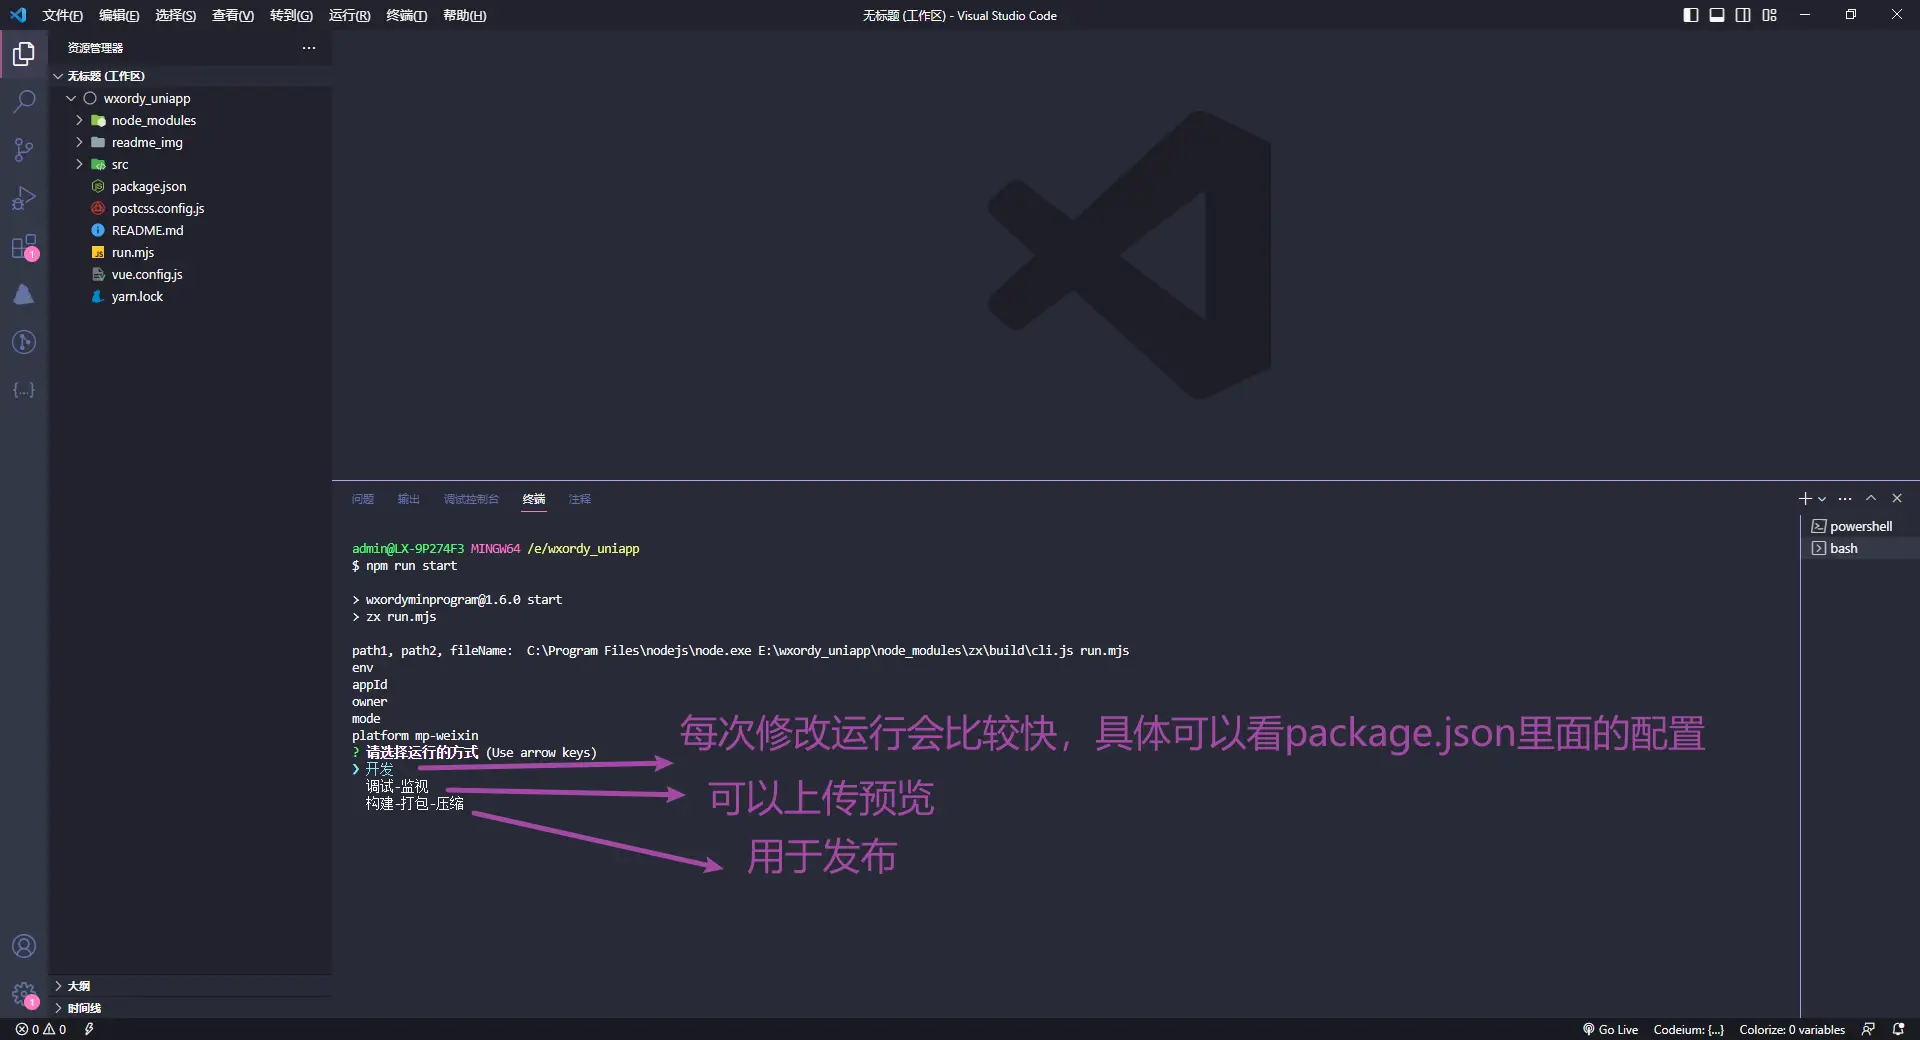
Task: Toggle the bottom panel layout icon
Action: click(x=1717, y=15)
